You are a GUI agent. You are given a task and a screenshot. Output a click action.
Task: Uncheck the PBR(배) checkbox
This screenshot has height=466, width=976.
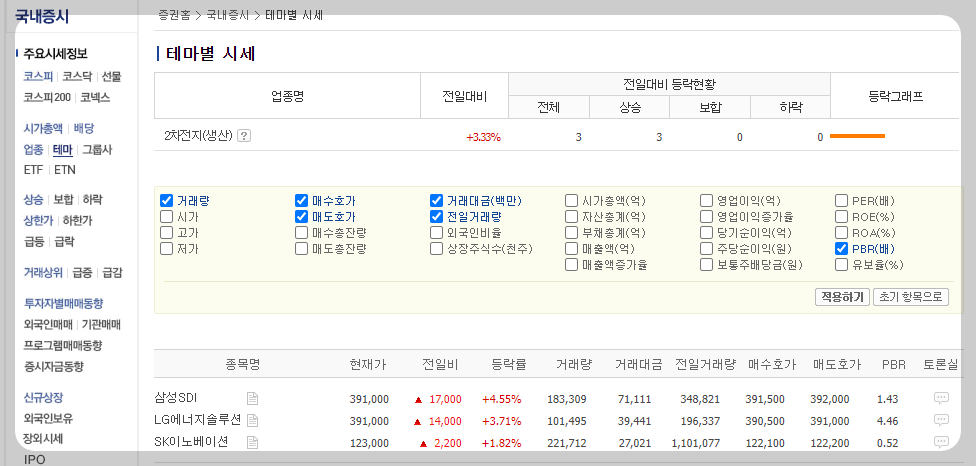pyautogui.click(x=842, y=249)
